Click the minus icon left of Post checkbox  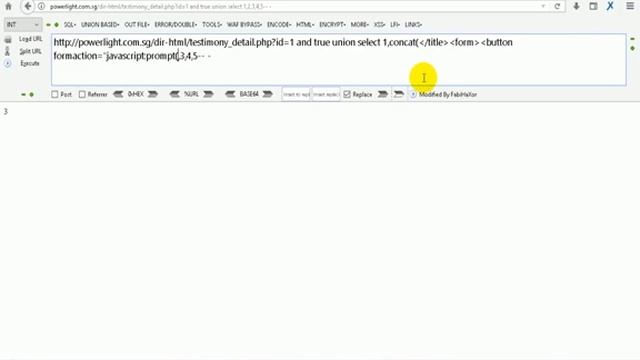click(23, 95)
